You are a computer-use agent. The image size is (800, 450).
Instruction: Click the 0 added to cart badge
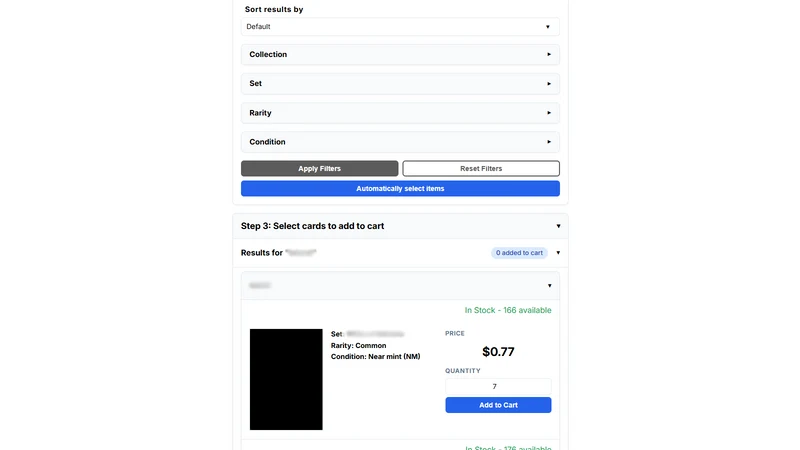click(519, 253)
